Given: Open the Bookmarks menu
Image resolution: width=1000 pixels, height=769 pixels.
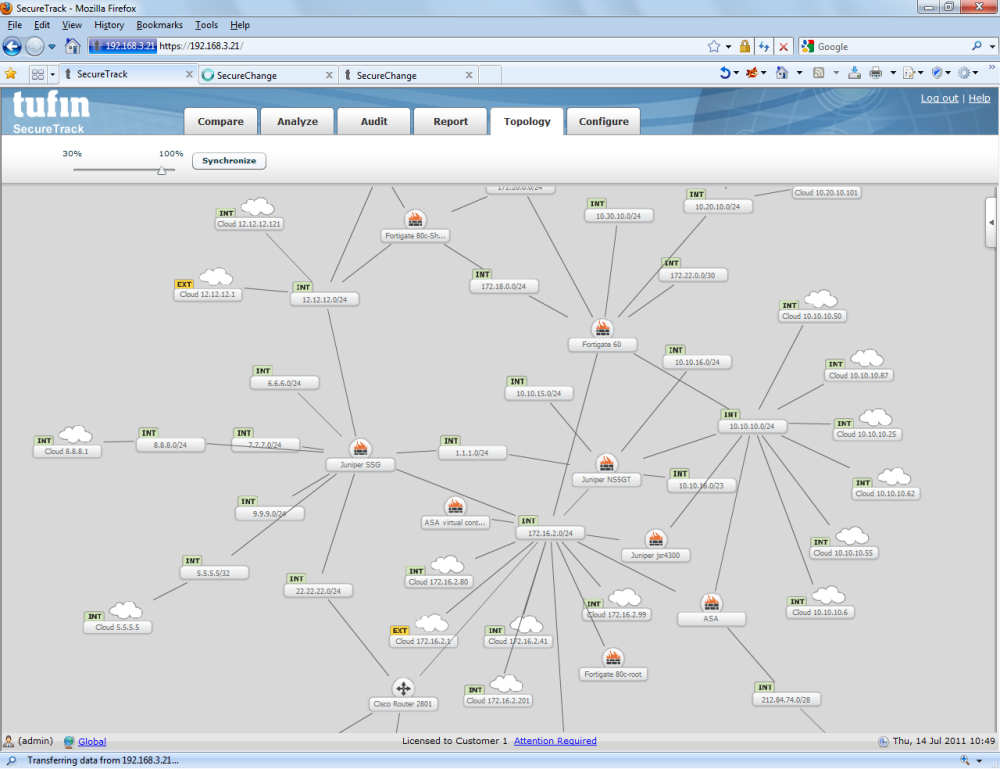Looking at the screenshot, I should [x=159, y=25].
